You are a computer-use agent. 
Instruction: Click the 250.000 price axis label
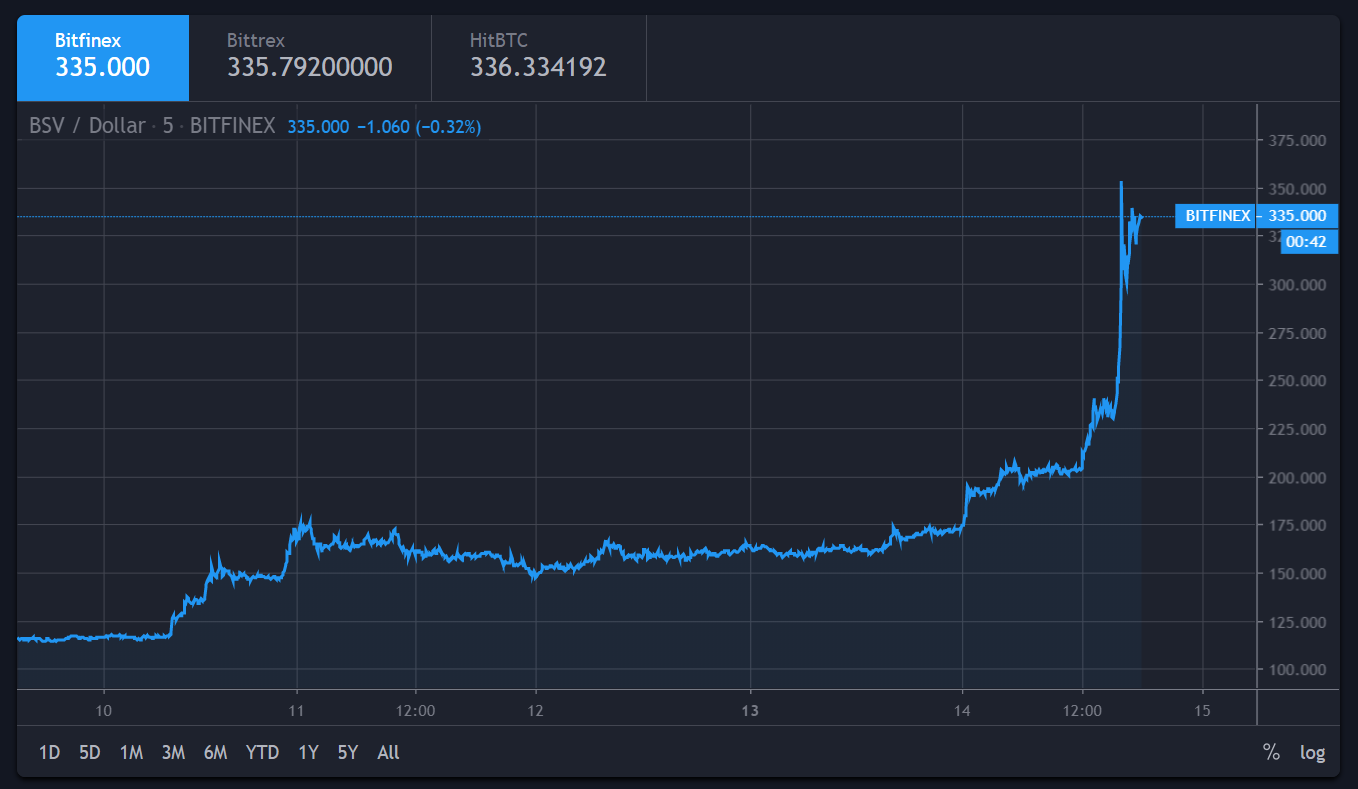pyautogui.click(x=1297, y=381)
